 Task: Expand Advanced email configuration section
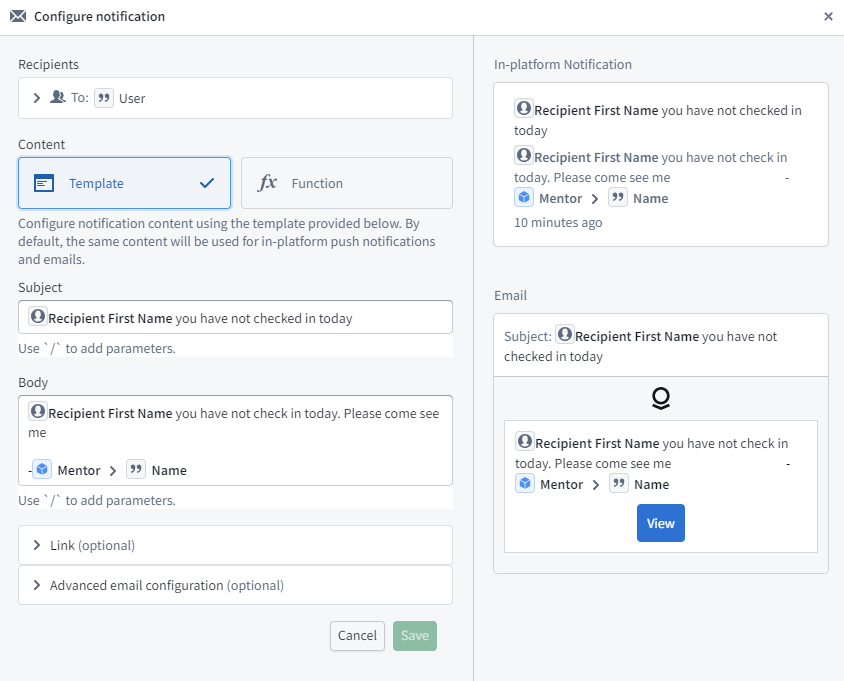[37, 585]
